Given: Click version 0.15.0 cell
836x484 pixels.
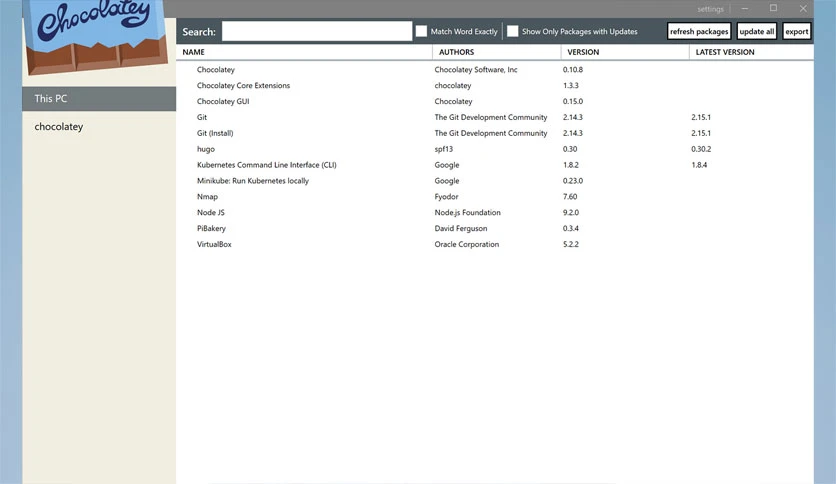Looking at the screenshot, I should click(573, 101).
